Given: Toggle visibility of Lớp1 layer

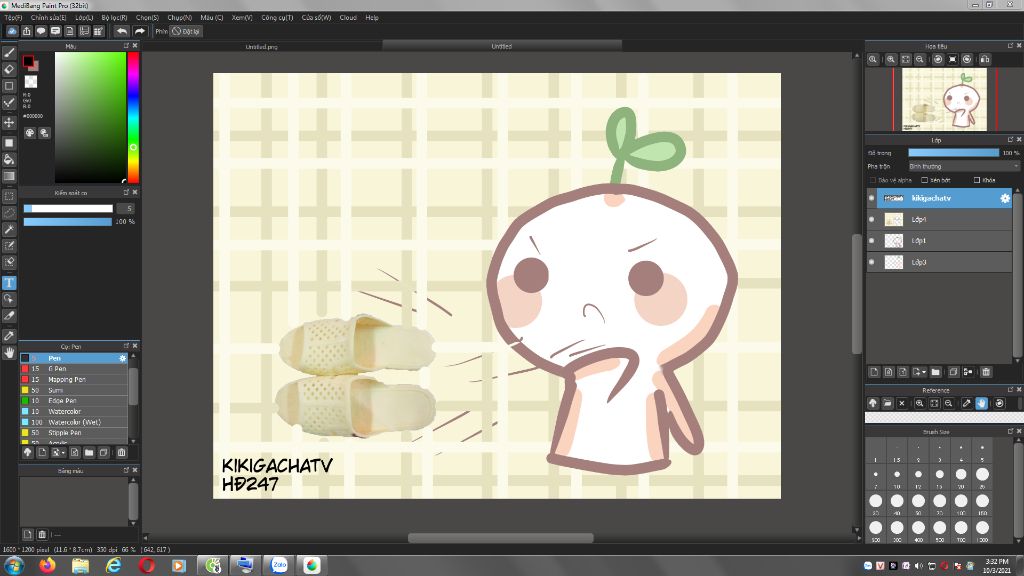Looking at the screenshot, I should [872, 241].
